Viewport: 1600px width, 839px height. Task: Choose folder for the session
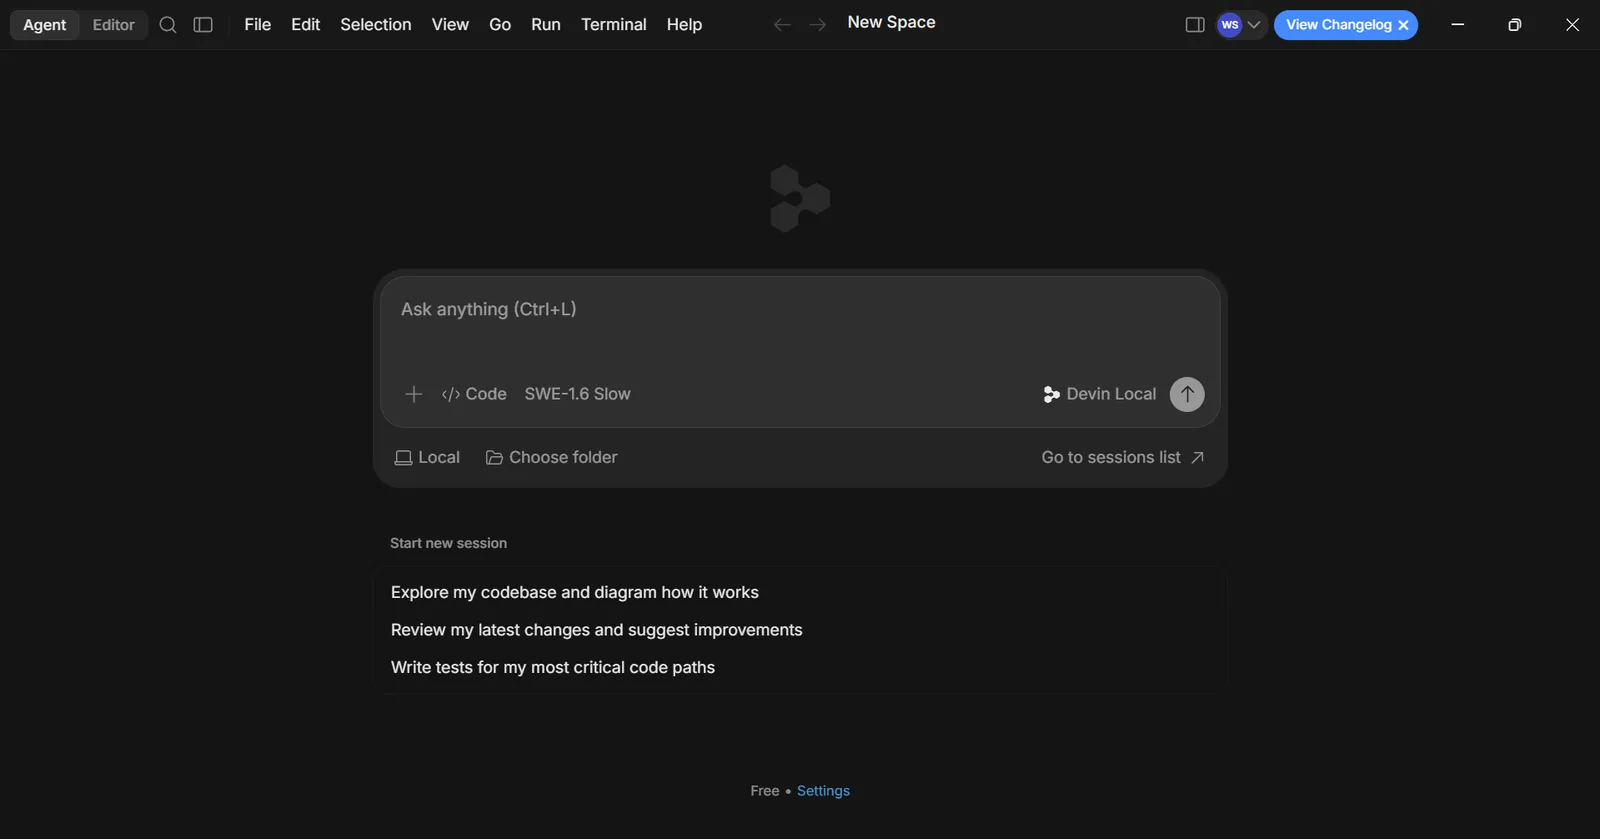[551, 457]
